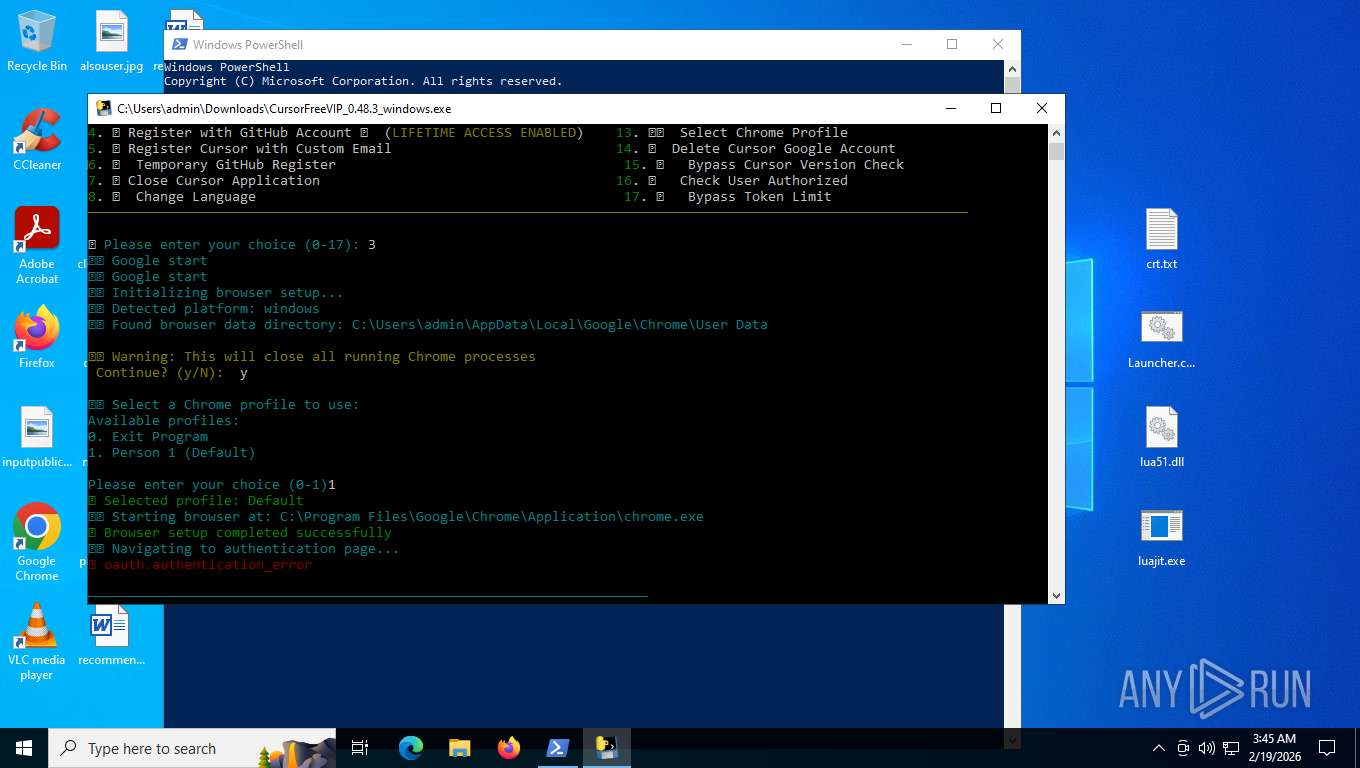Minimize the CursorFreeVIP console window
The height and width of the screenshot is (768, 1360).
tap(950, 108)
